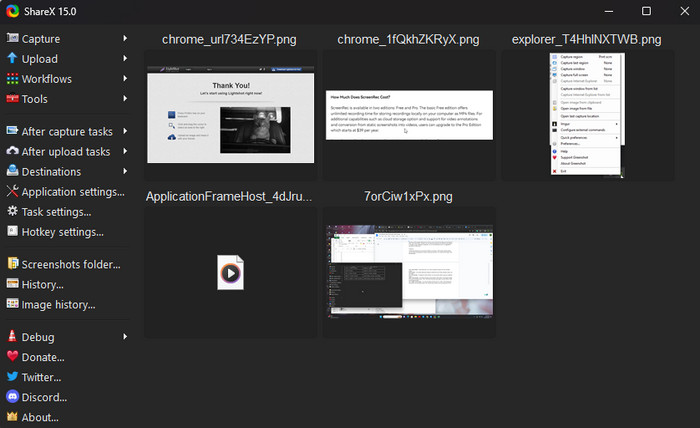Select the chrome_1fQkhZKRyX.png thumbnail
700x428 pixels.
409,115
